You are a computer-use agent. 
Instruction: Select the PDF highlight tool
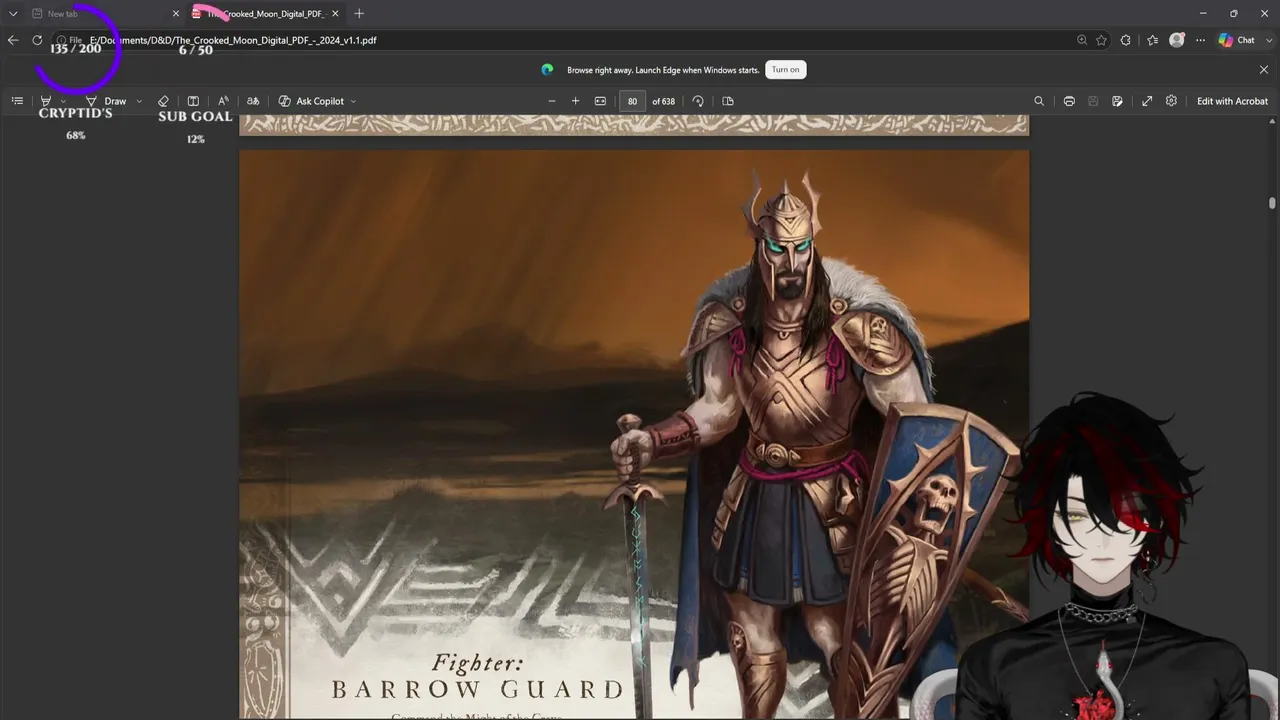click(x=45, y=101)
